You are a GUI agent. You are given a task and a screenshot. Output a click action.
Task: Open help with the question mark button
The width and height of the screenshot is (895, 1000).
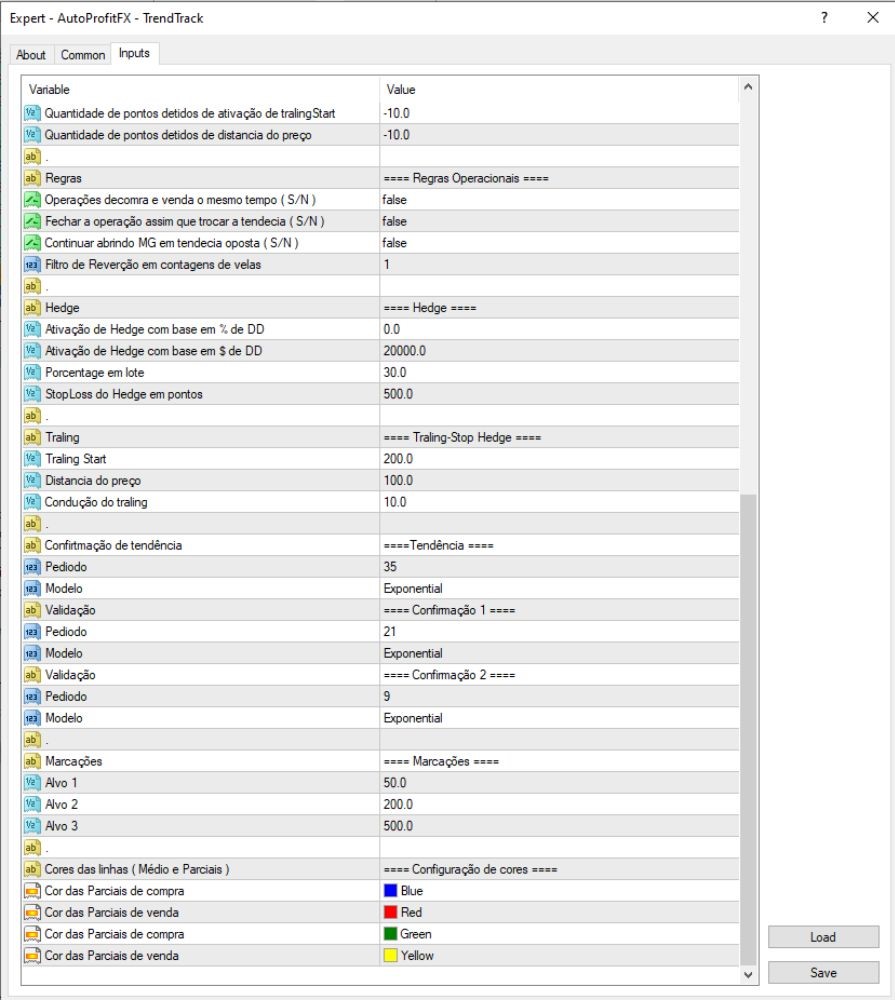[824, 18]
